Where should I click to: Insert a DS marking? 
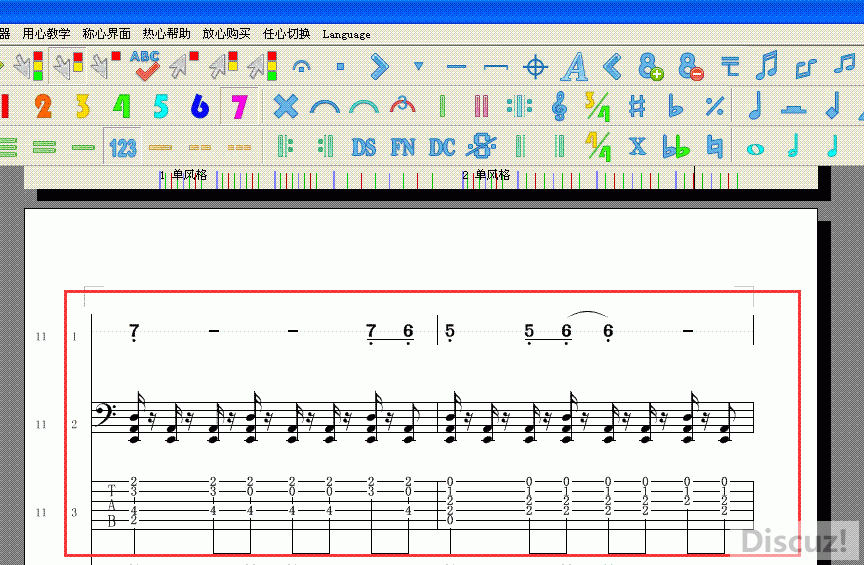[x=364, y=147]
